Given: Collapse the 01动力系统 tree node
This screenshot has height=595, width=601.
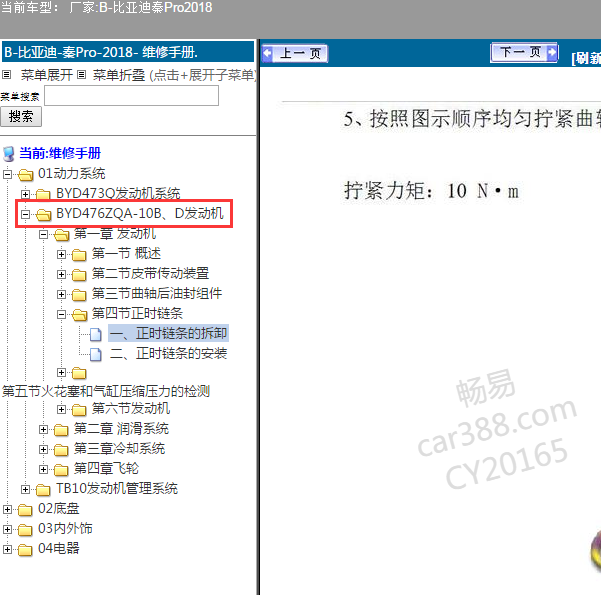Looking at the screenshot, I should pyautogui.click(x=7, y=174).
